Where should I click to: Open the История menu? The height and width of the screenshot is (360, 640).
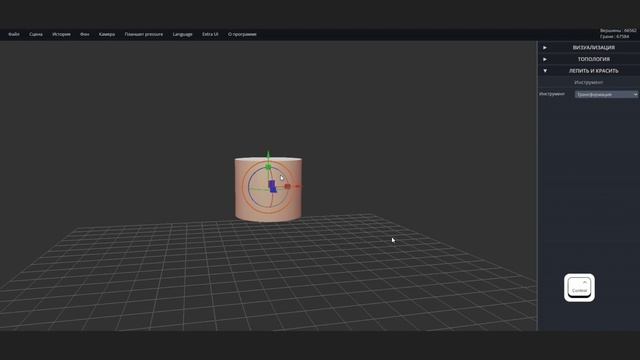tap(61, 34)
